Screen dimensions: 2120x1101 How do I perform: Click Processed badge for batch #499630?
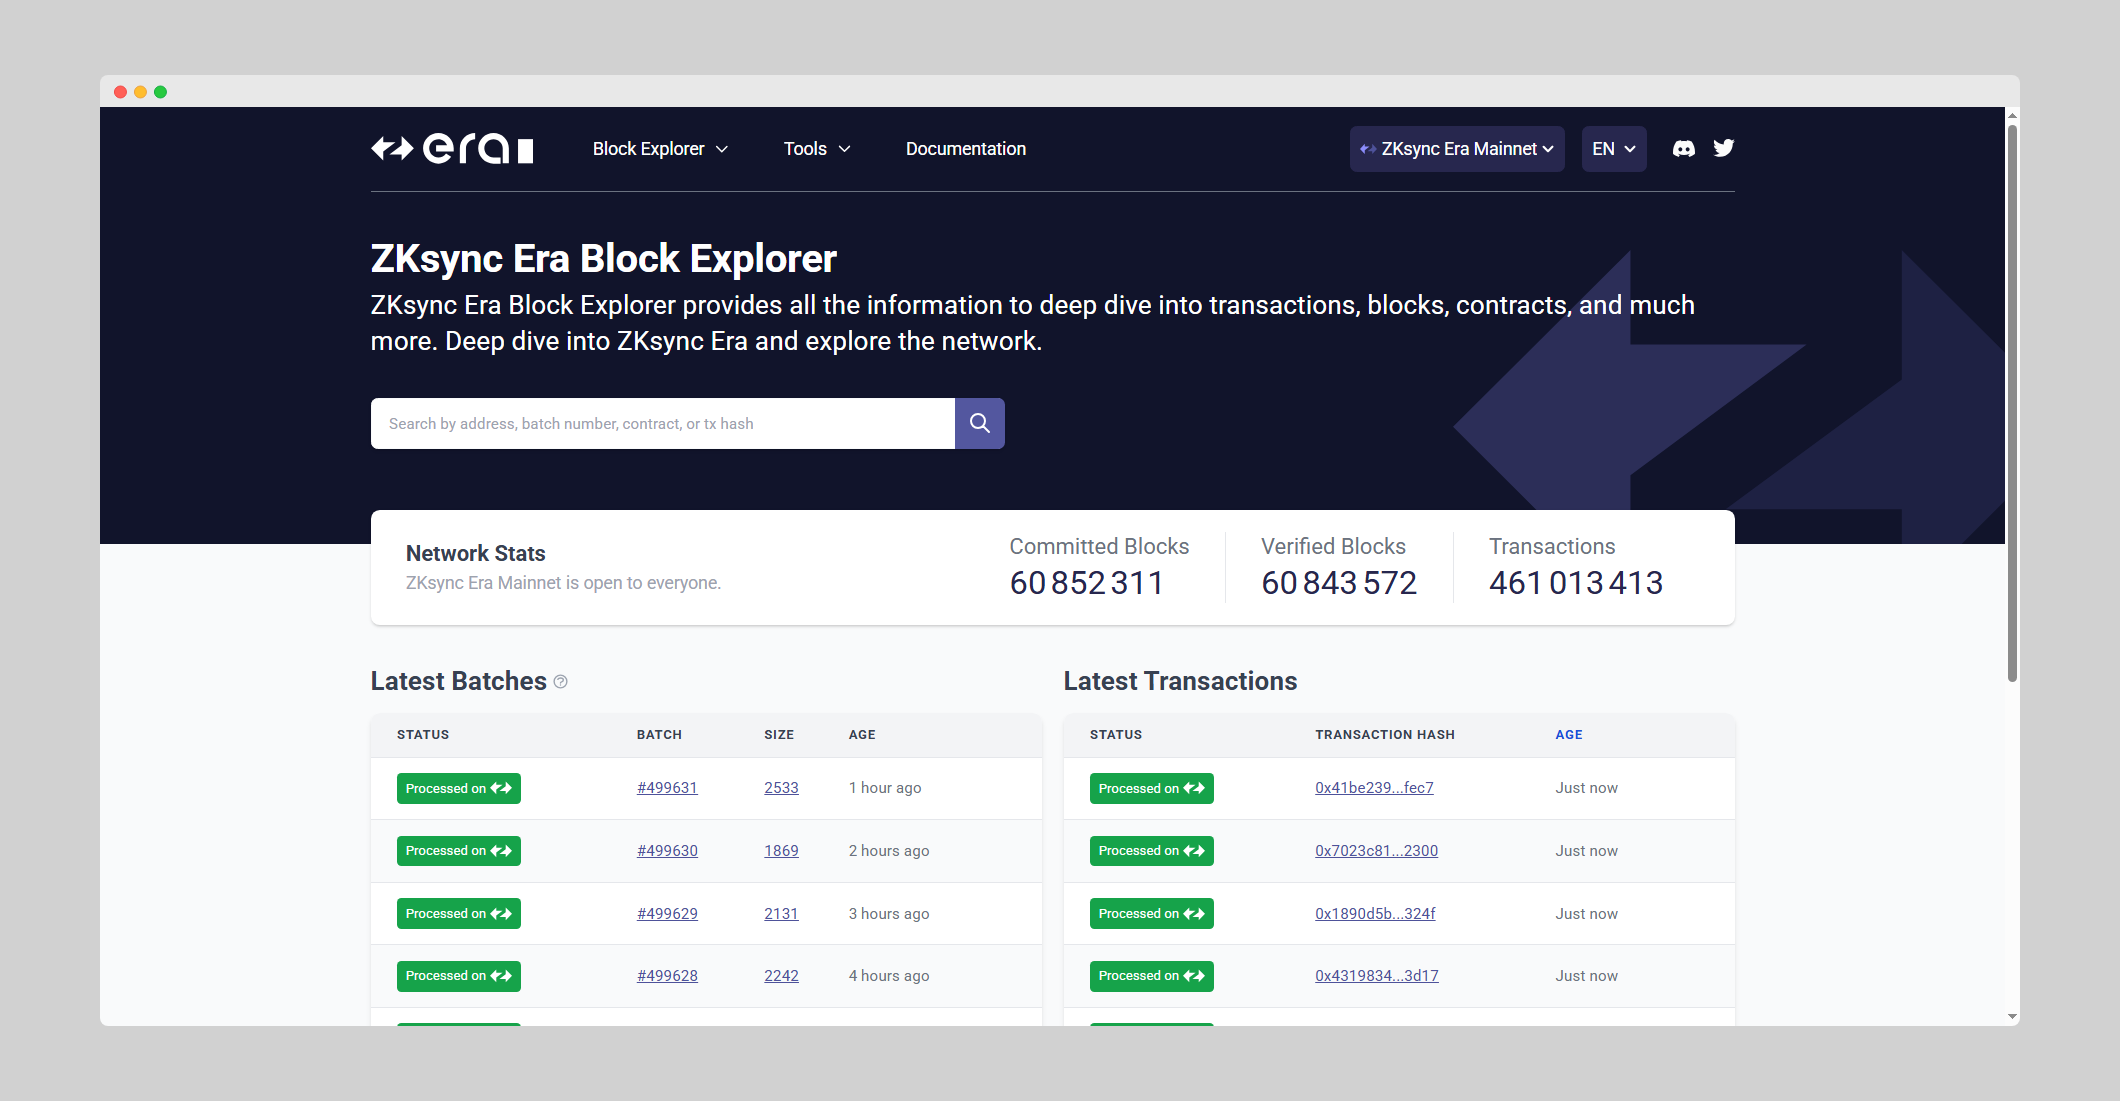click(x=459, y=851)
